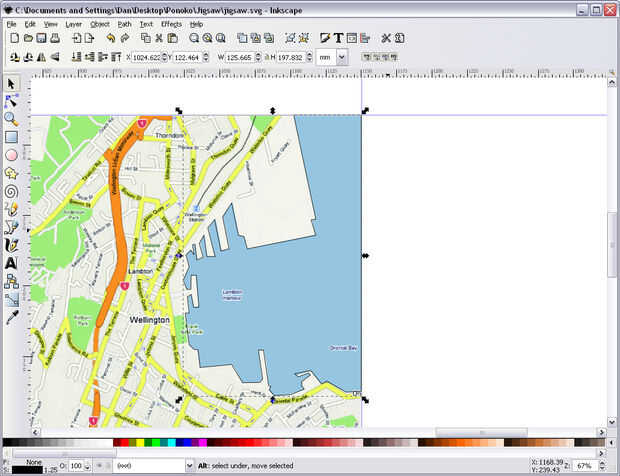Open the Path menu
The height and width of the screenshot is (476, 620).
(x=125, y=24)
